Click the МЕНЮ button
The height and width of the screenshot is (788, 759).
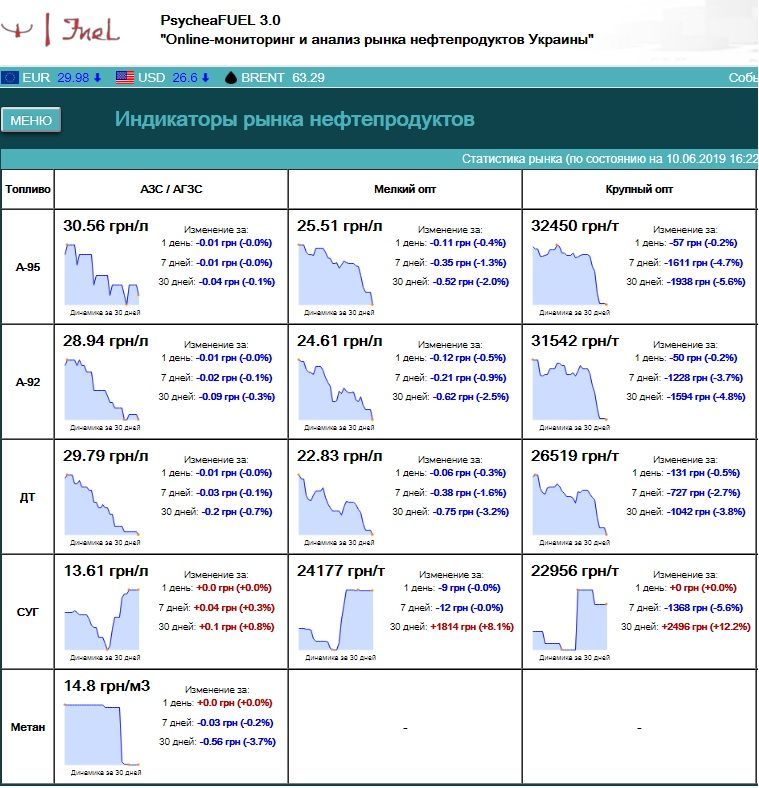tap(31, 120)
